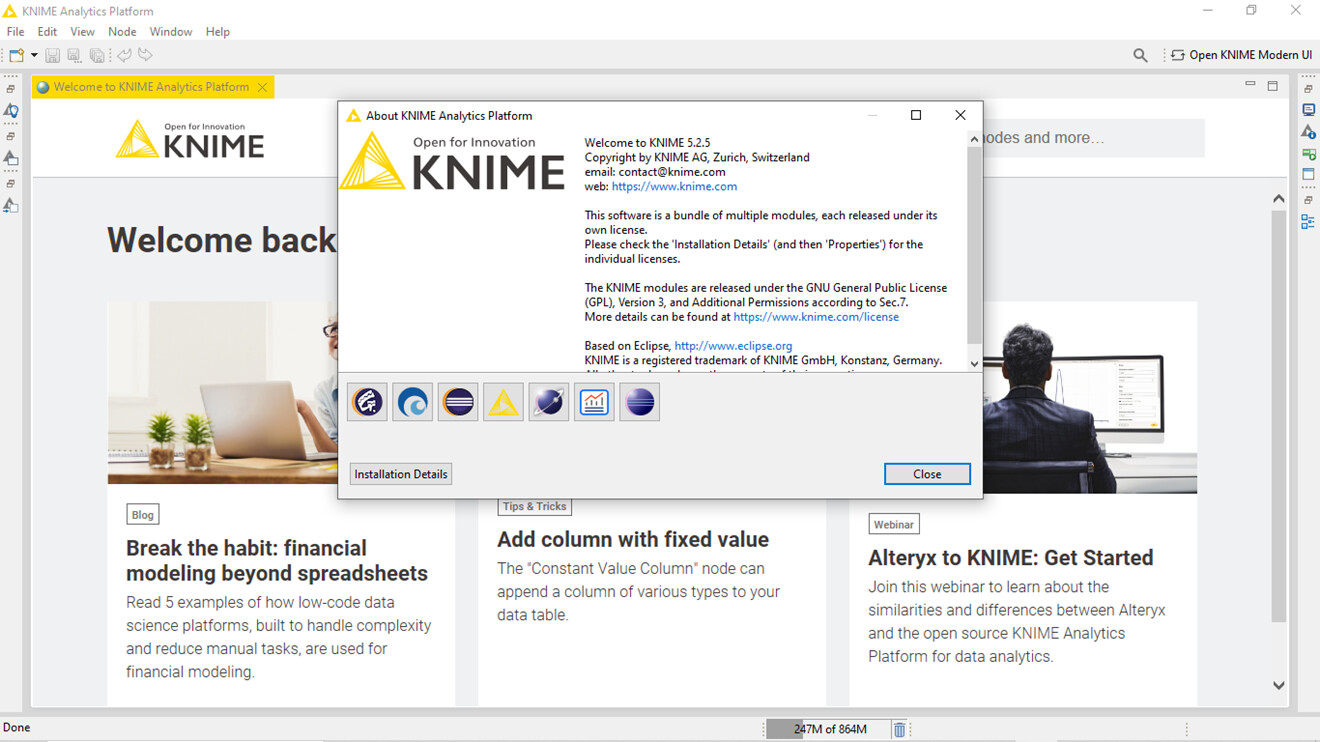Click the Undo arrow in the toolbar
The height and width of the screenshot is (742, 1320).
[124, 56]
